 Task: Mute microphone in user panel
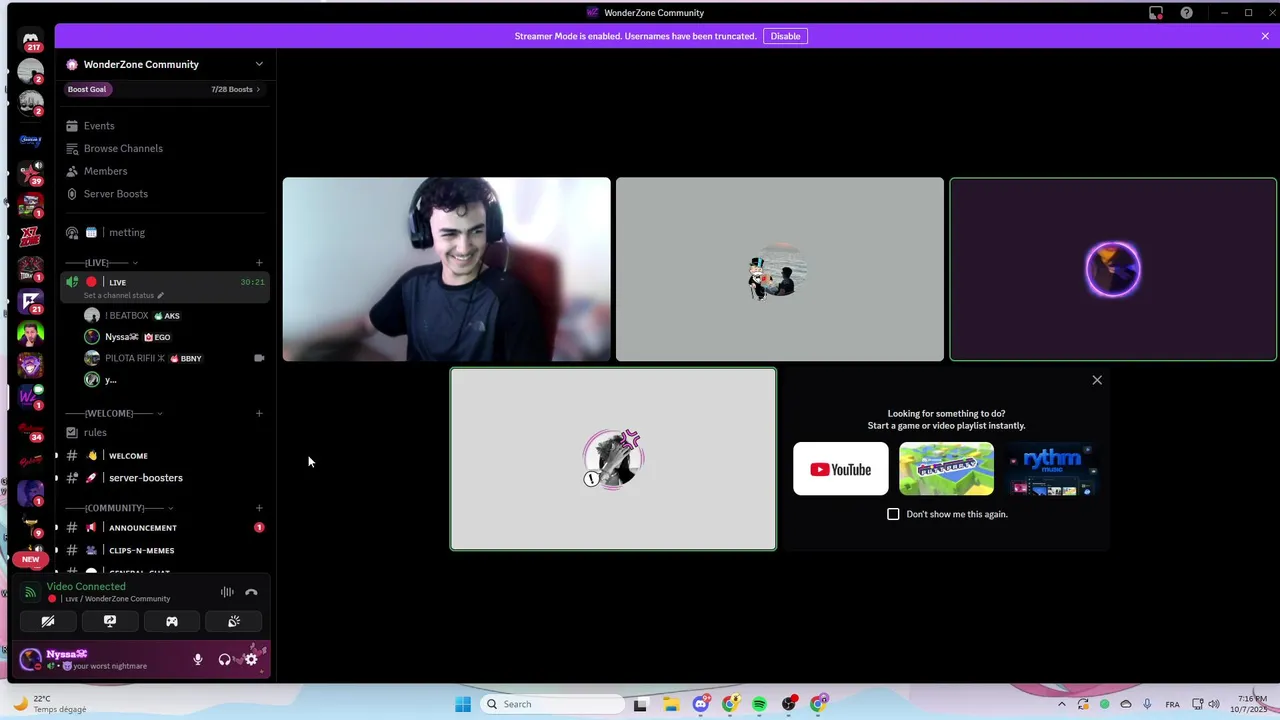click(x=198, y=659)
